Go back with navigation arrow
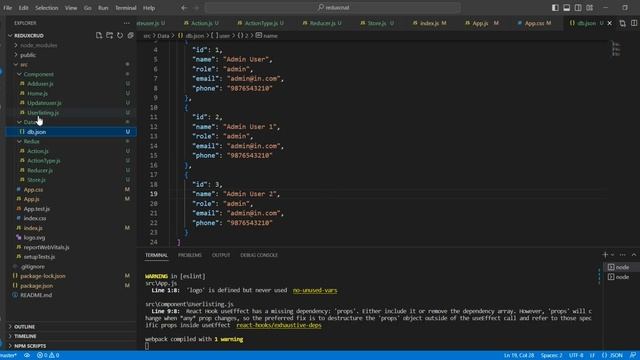640x360 pixels. pyautogui.click(x=184, y=8)
